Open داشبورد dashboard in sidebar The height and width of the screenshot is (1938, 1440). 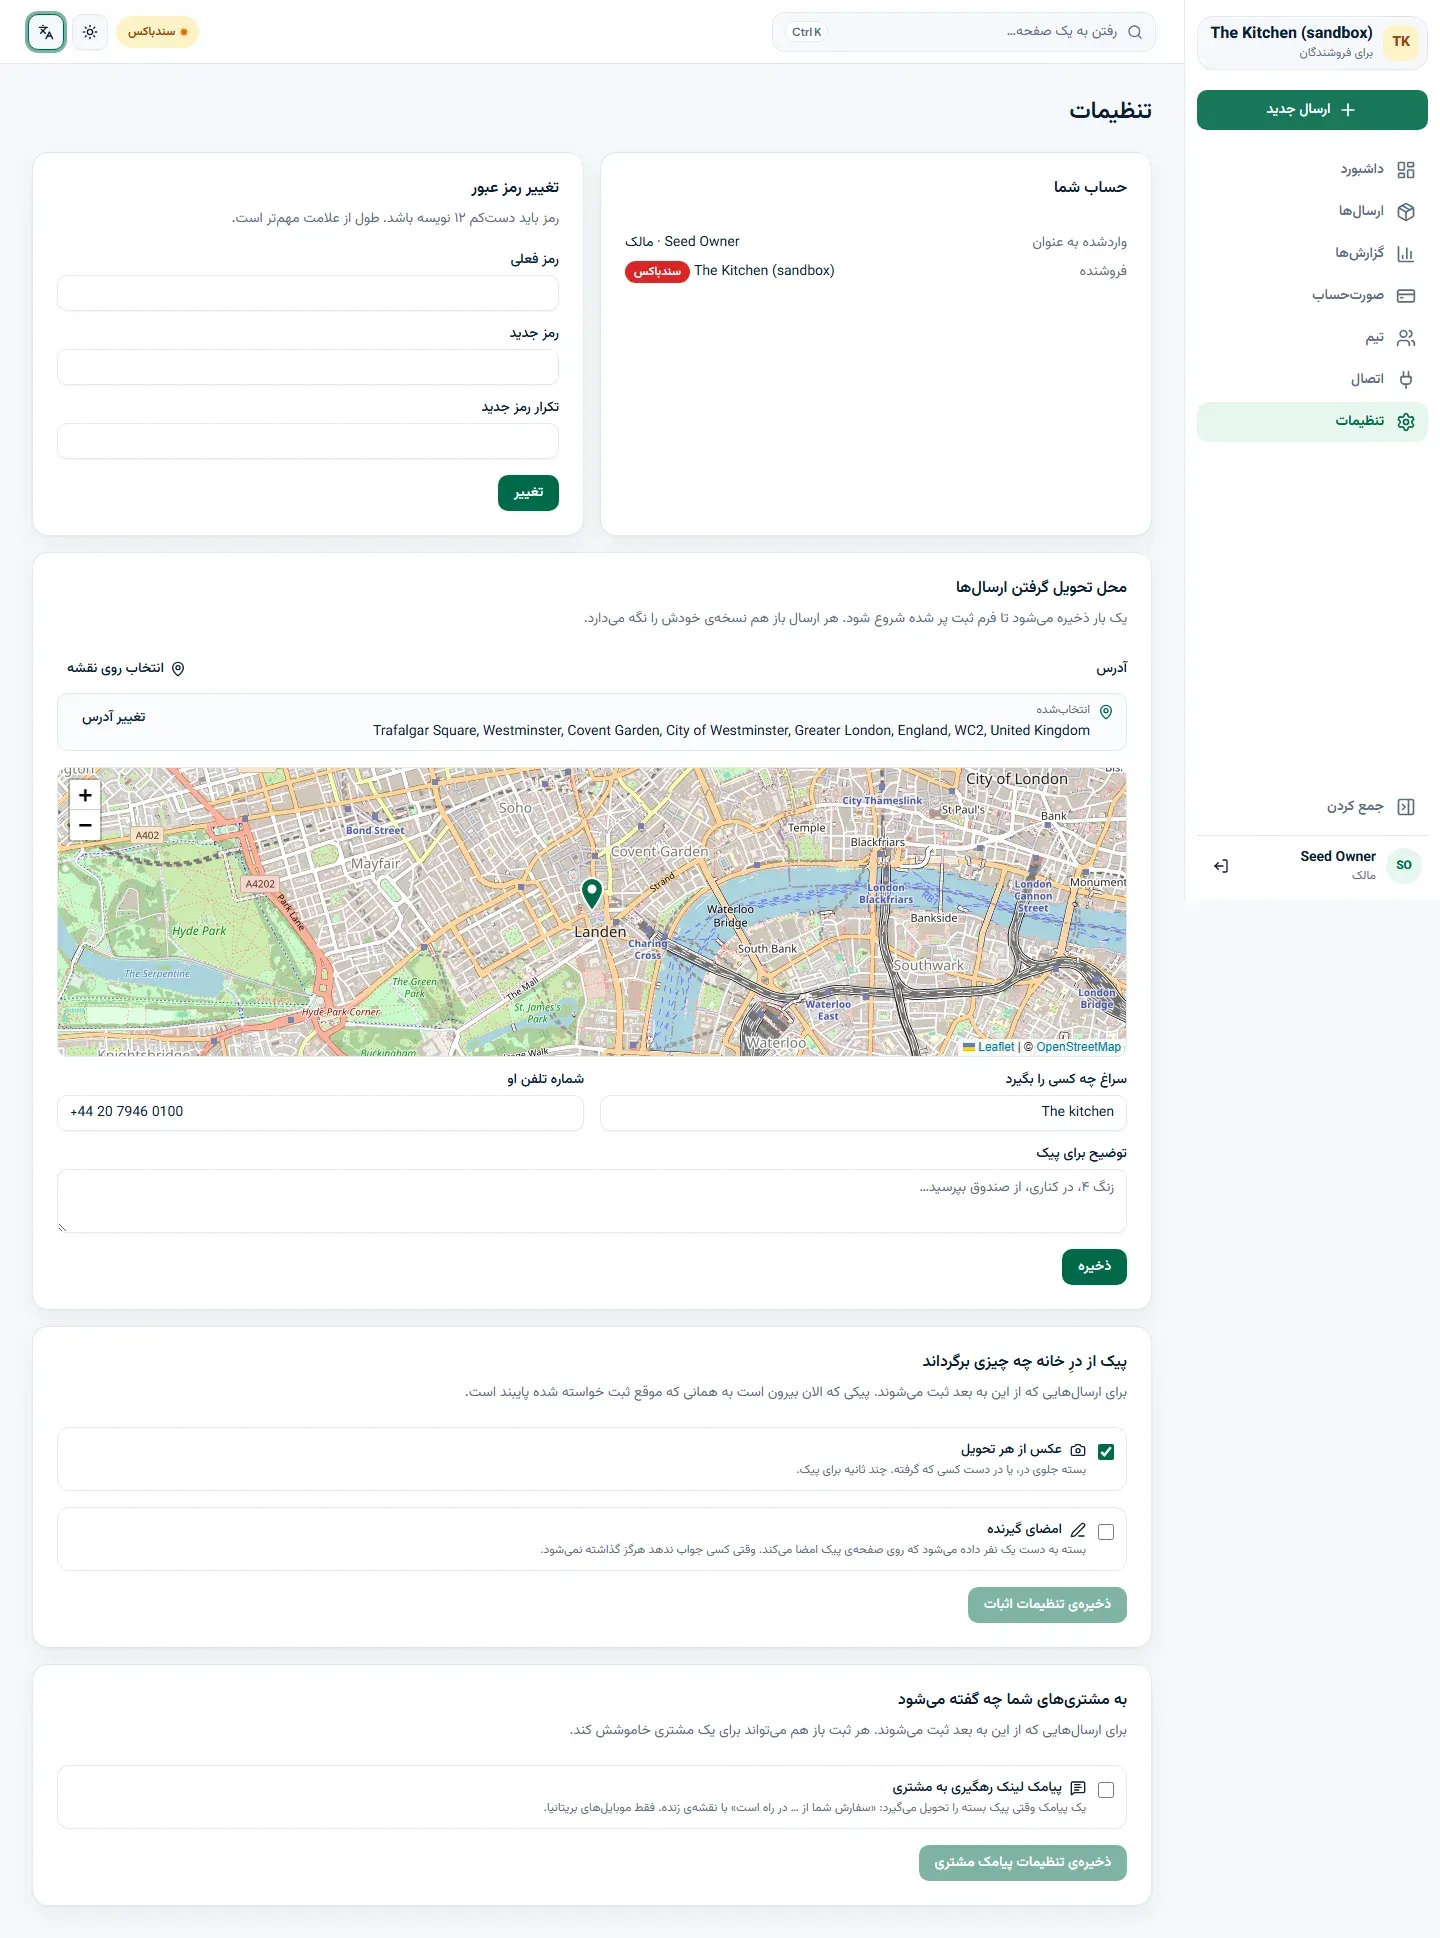(x=1312, y=170)
